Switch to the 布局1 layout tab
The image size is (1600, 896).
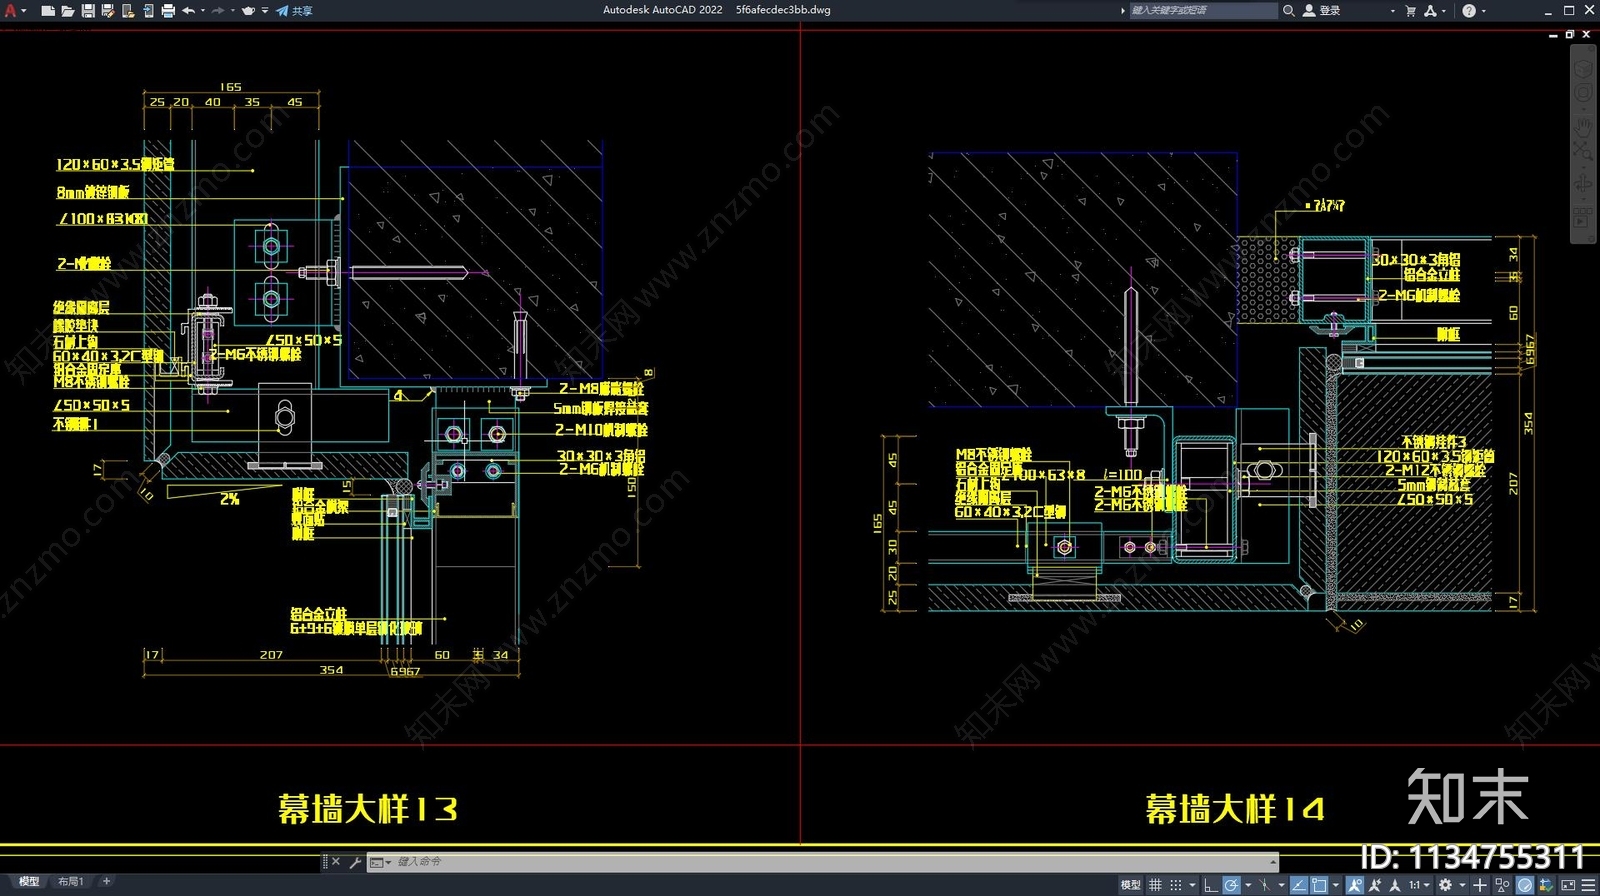[70, 882]
